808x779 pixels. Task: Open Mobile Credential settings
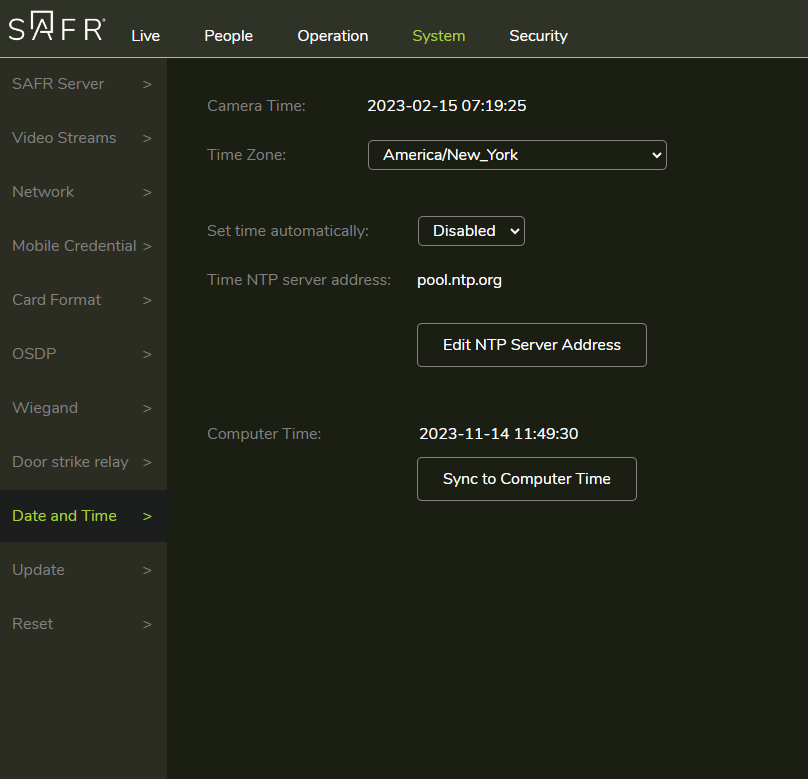coord(74,246)
